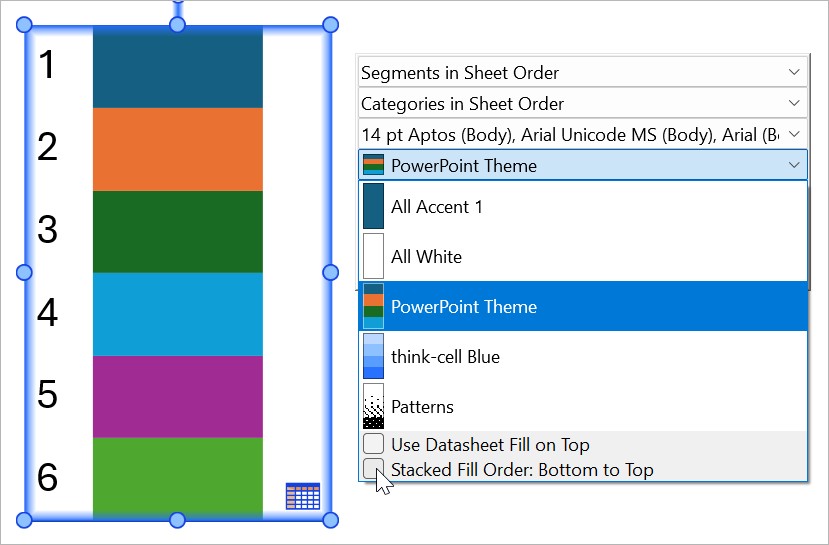Click the think-cell Blue gradient icon
The image size is (829, 545).
(x=373, y=356)
